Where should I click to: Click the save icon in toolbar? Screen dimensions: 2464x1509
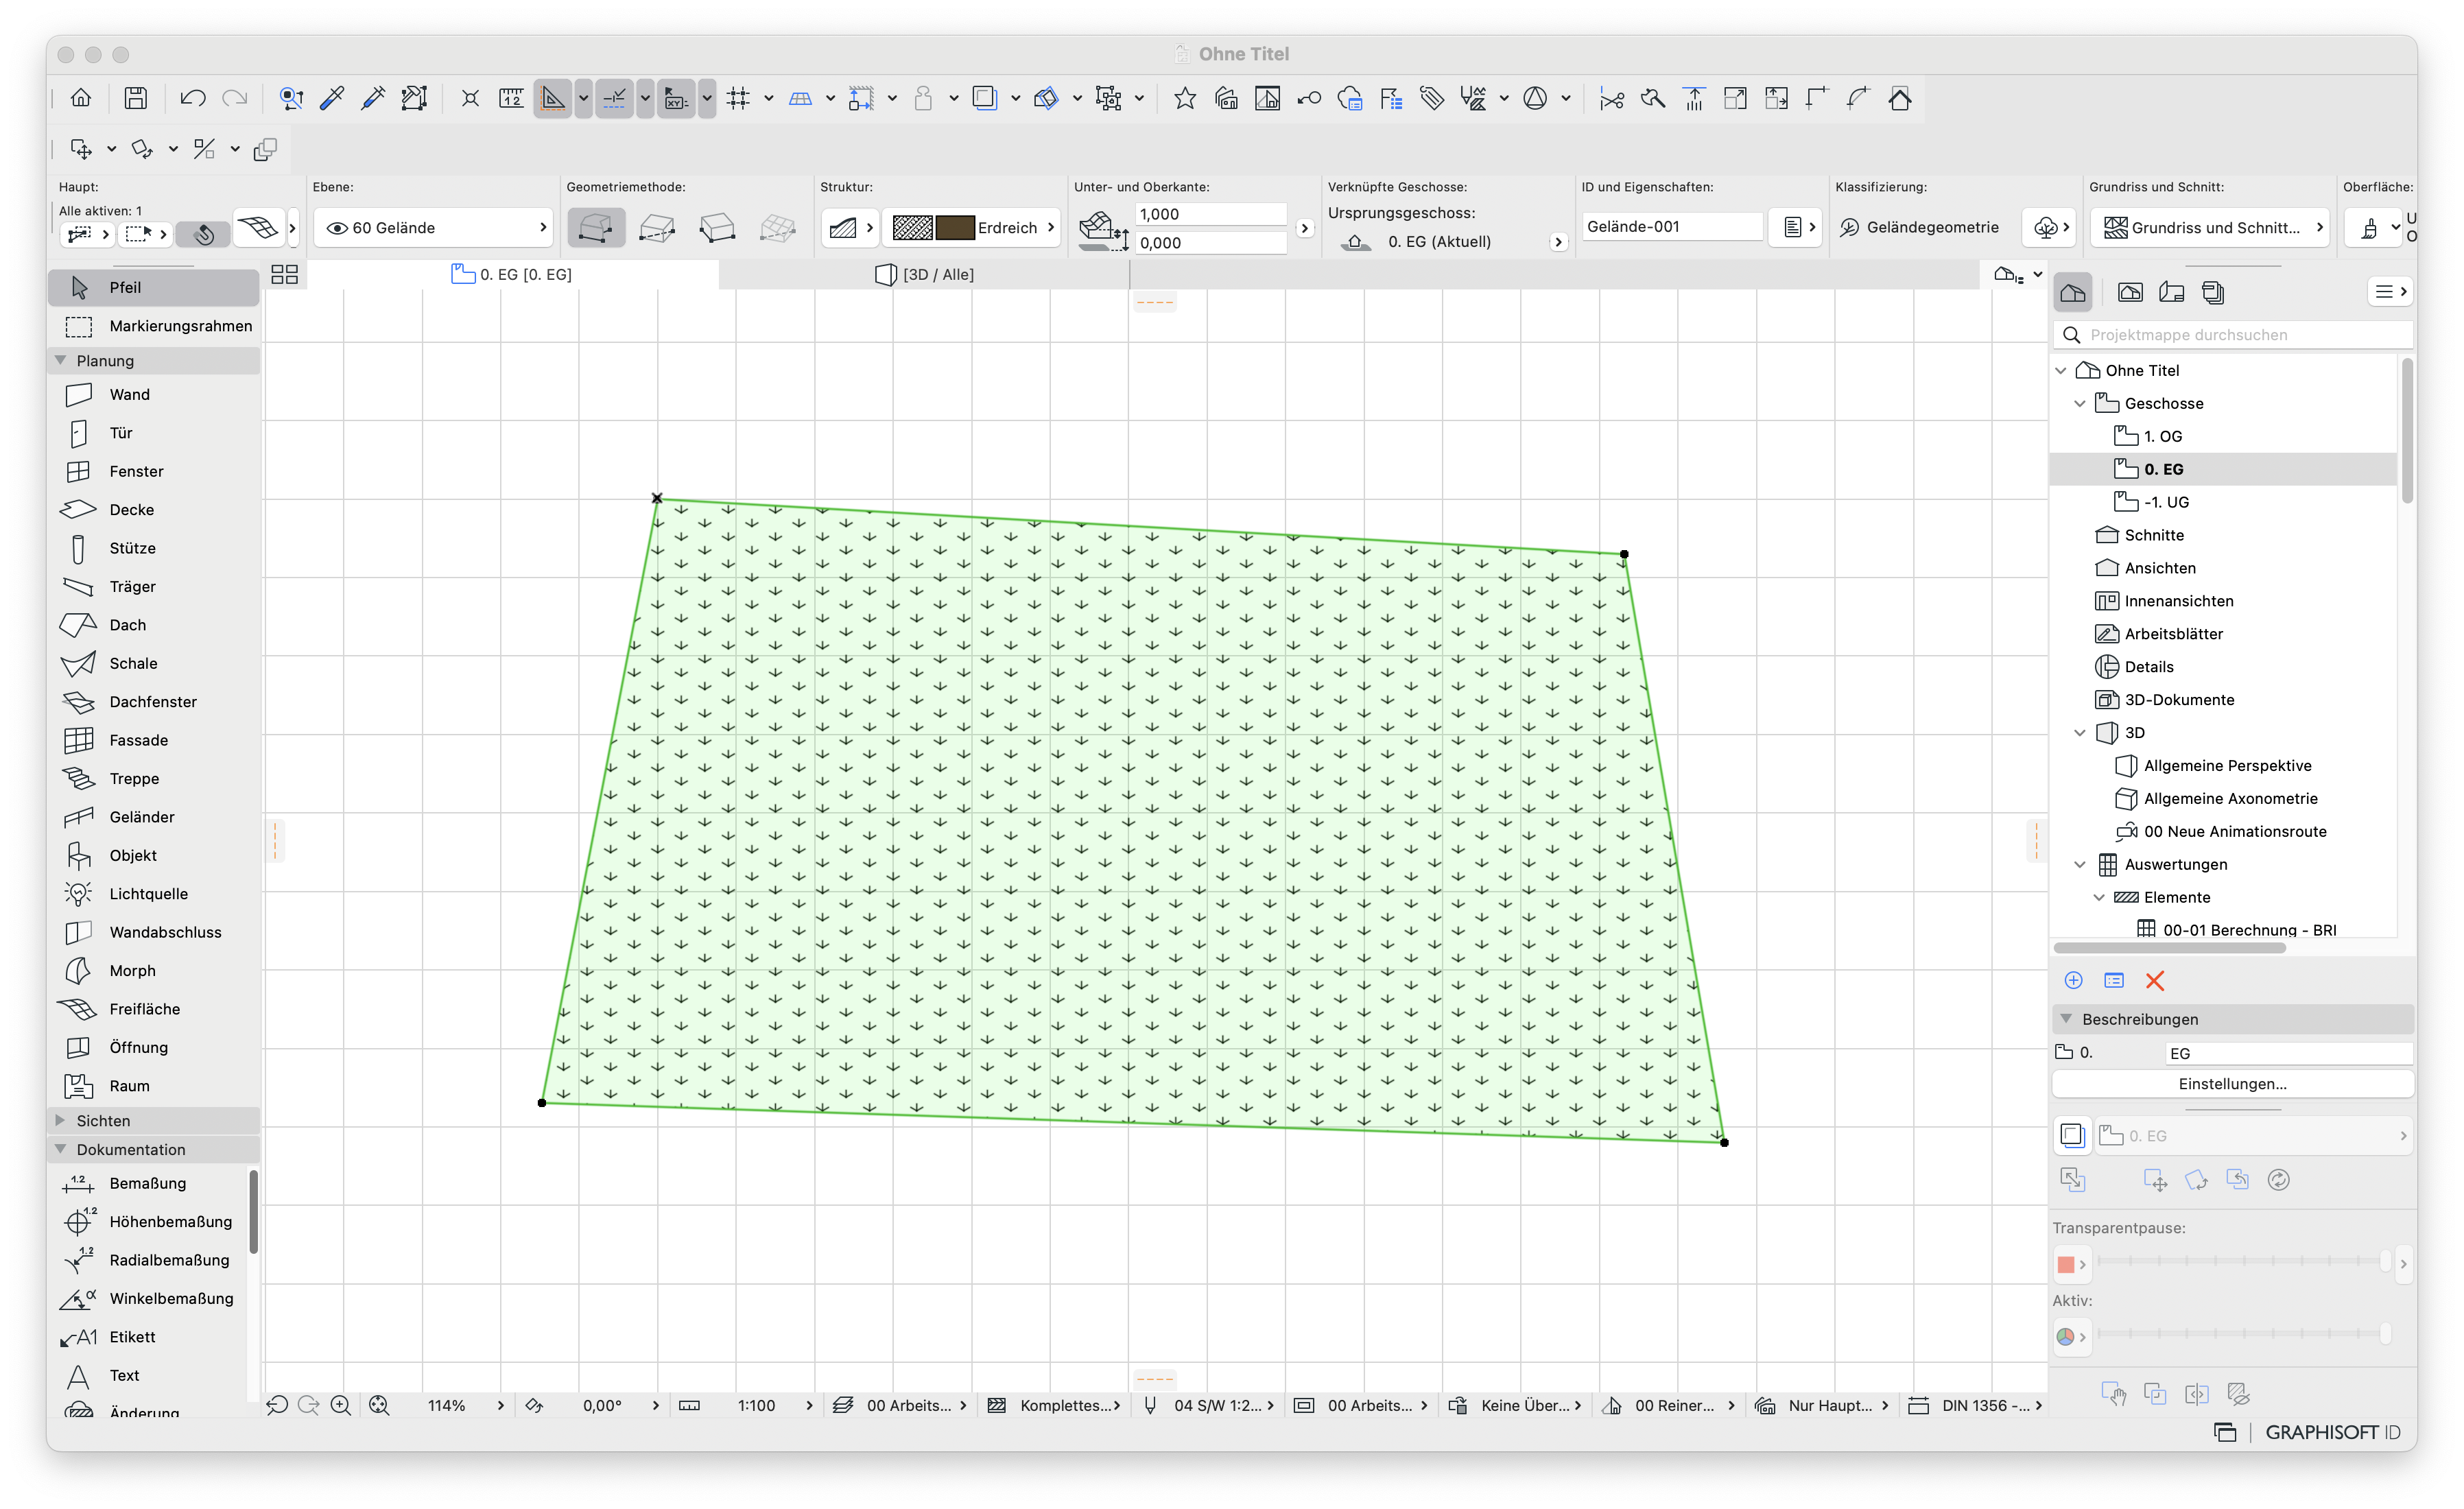[x=136, y=98]
